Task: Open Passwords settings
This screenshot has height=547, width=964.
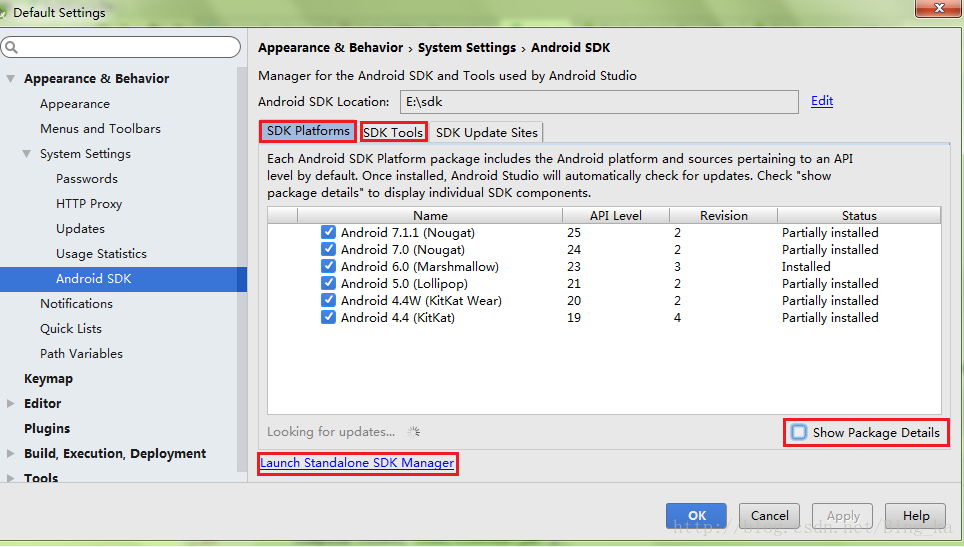Action: click(87, 179)
